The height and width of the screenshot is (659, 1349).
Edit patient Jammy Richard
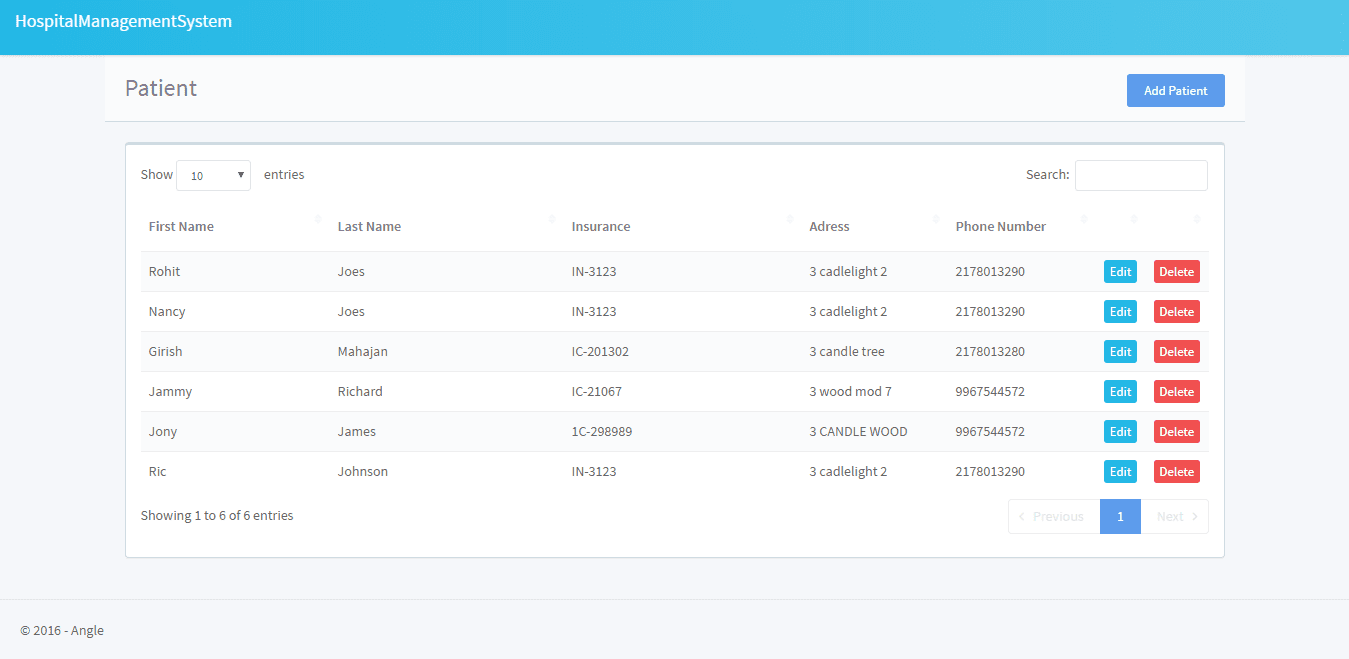point(1120,392)
